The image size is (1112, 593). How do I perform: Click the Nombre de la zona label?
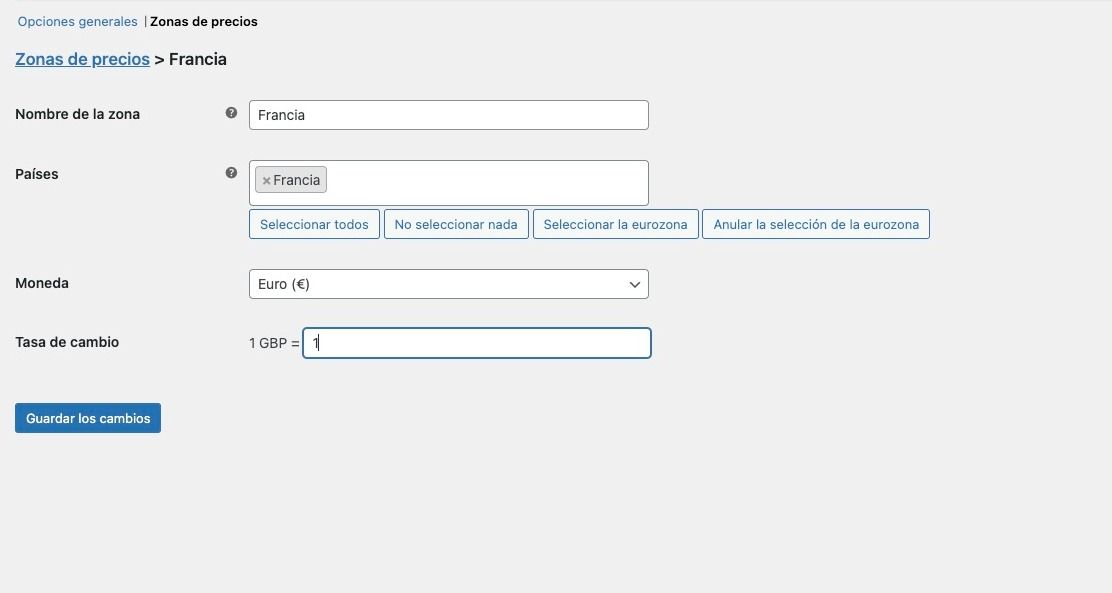[77, 114]
